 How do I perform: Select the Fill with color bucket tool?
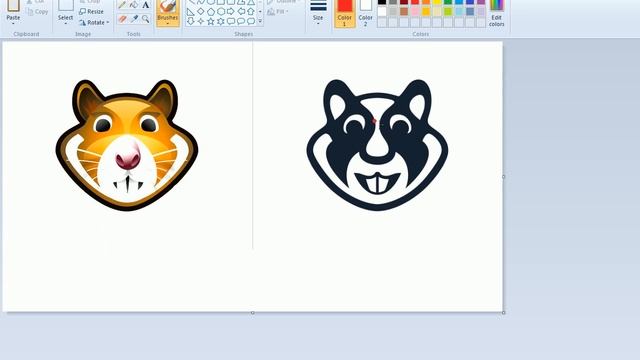point(134,5)
